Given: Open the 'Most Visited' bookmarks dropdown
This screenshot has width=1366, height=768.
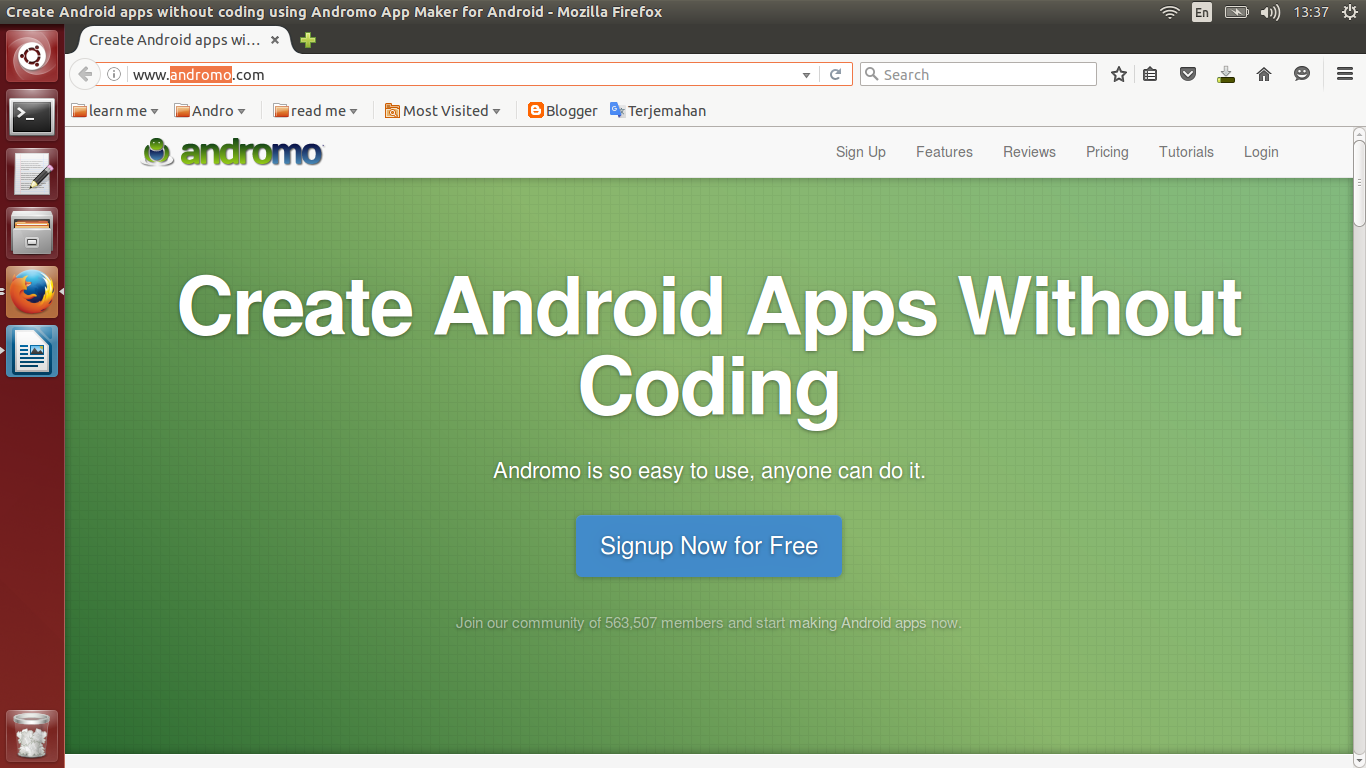Looking at the screenshot, I should 443,111.
